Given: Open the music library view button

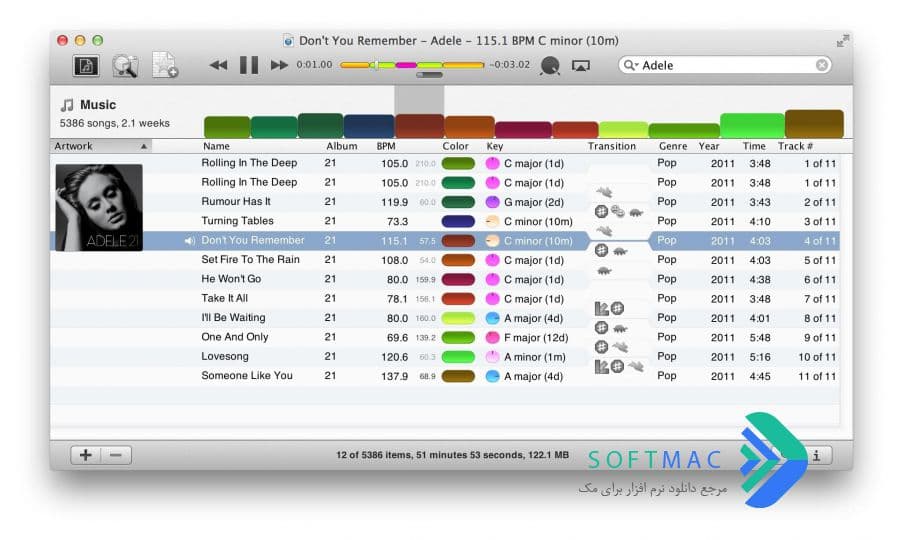Looking at the screenshot, I should pos(86,66).
